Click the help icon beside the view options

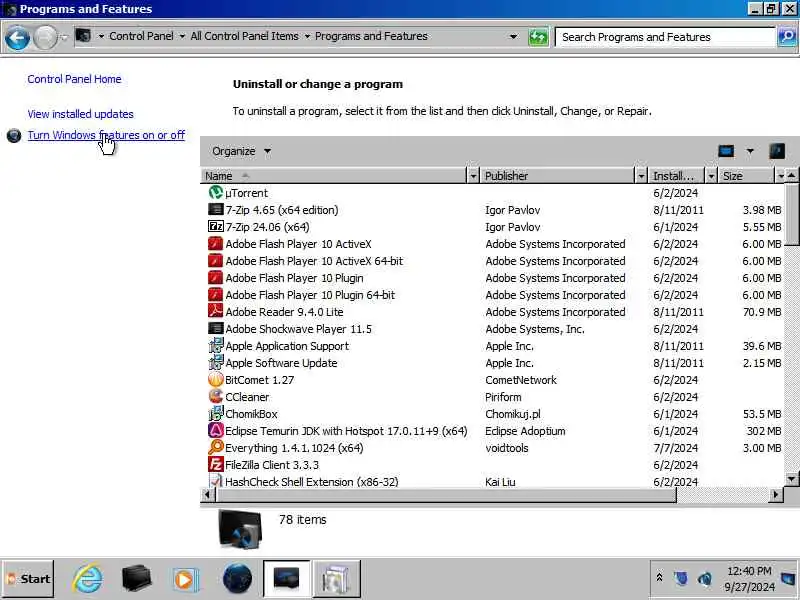point(777,151)
